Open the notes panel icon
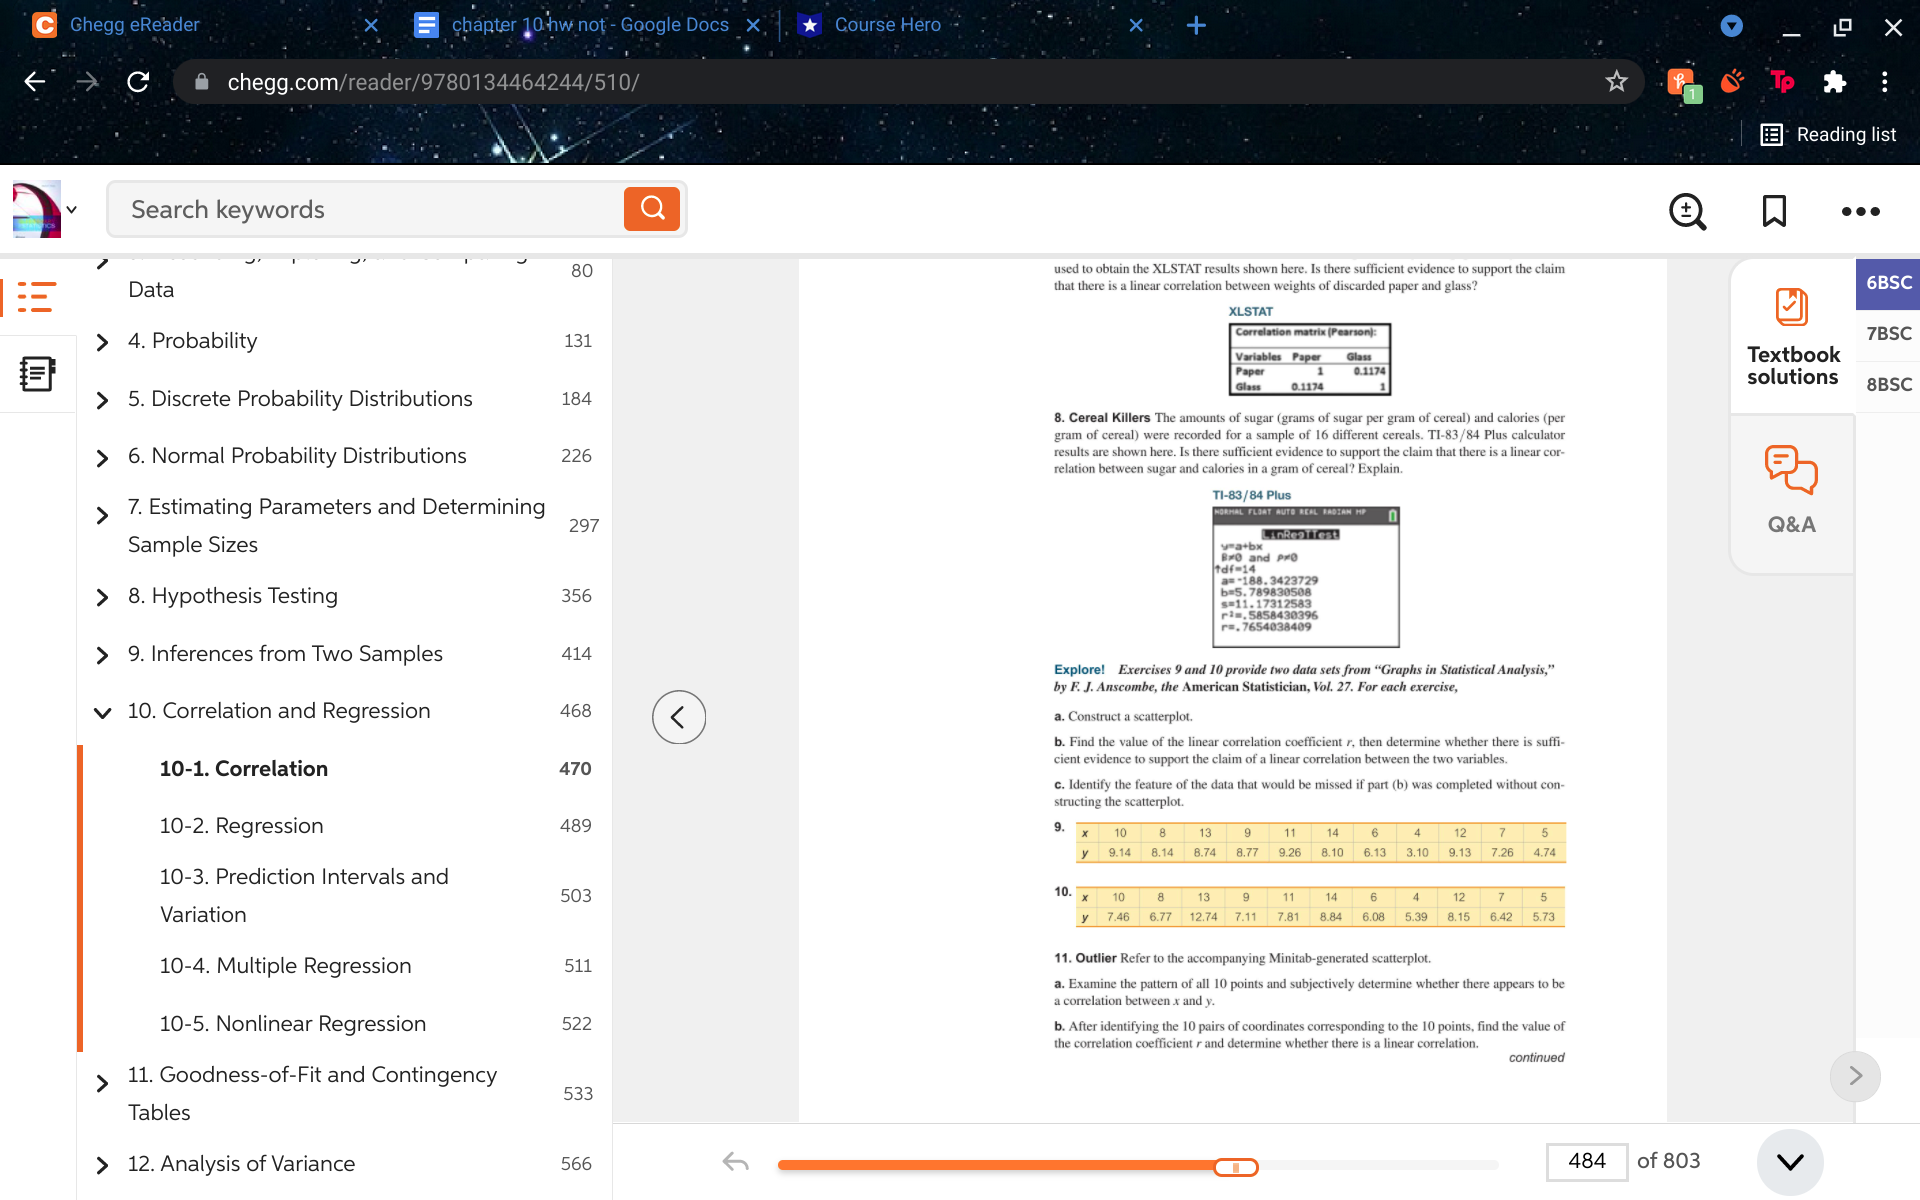The image size is (1920, 1200). pos(37,374)
